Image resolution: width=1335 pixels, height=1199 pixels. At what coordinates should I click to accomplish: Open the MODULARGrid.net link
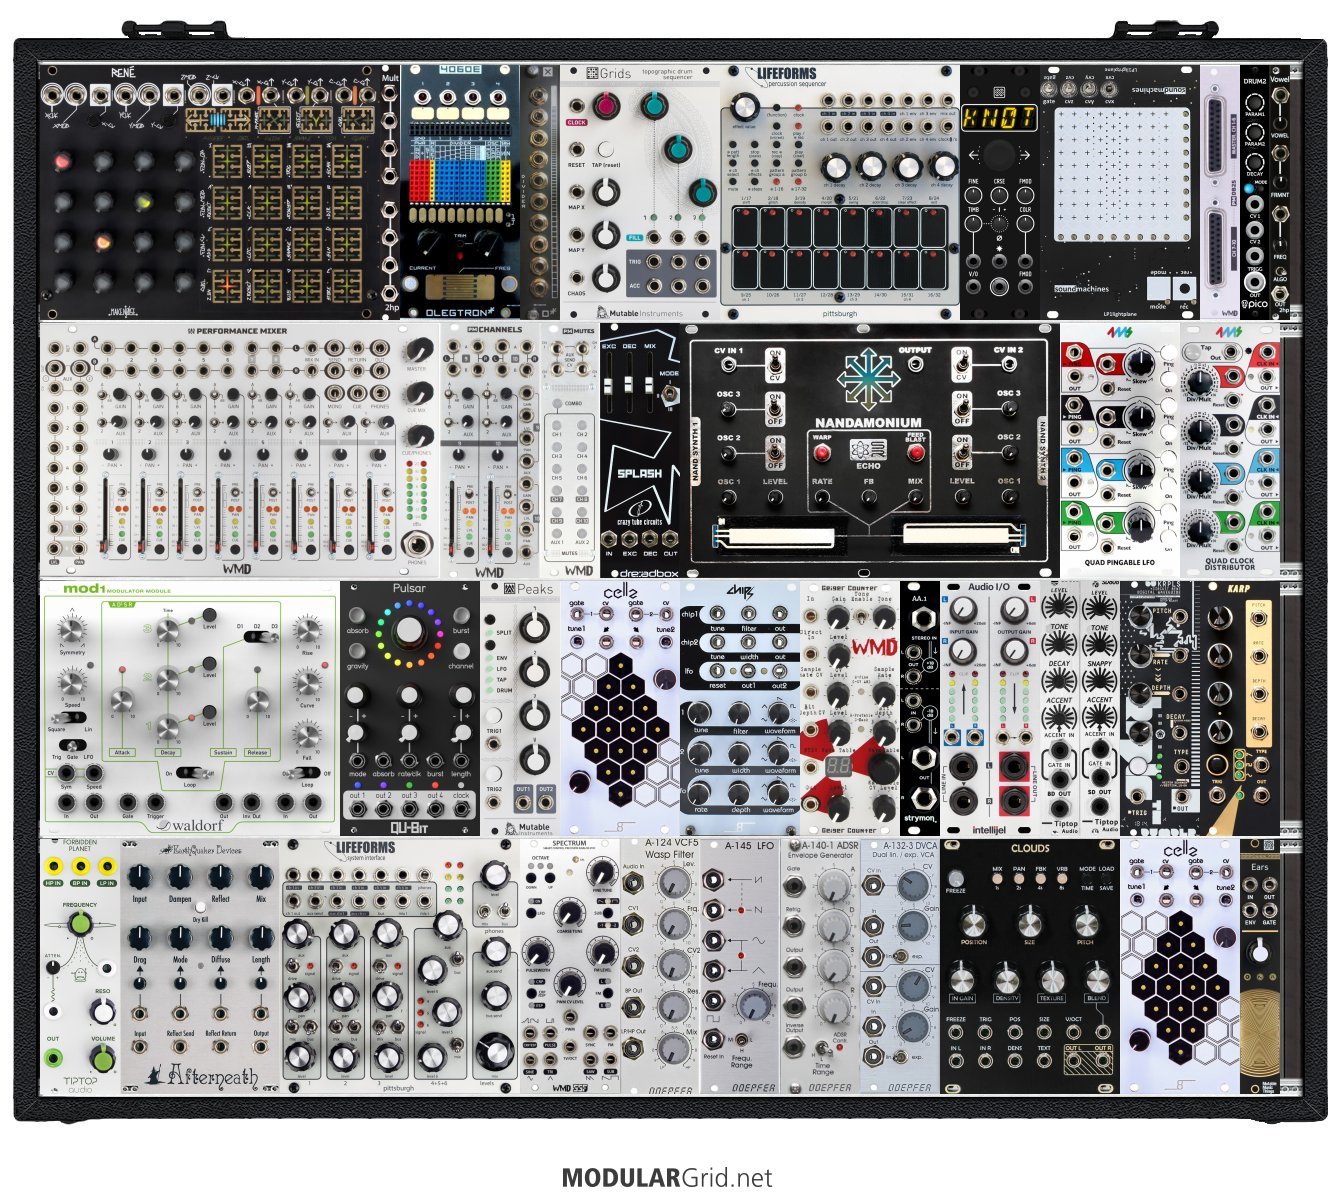point(667,1178)
